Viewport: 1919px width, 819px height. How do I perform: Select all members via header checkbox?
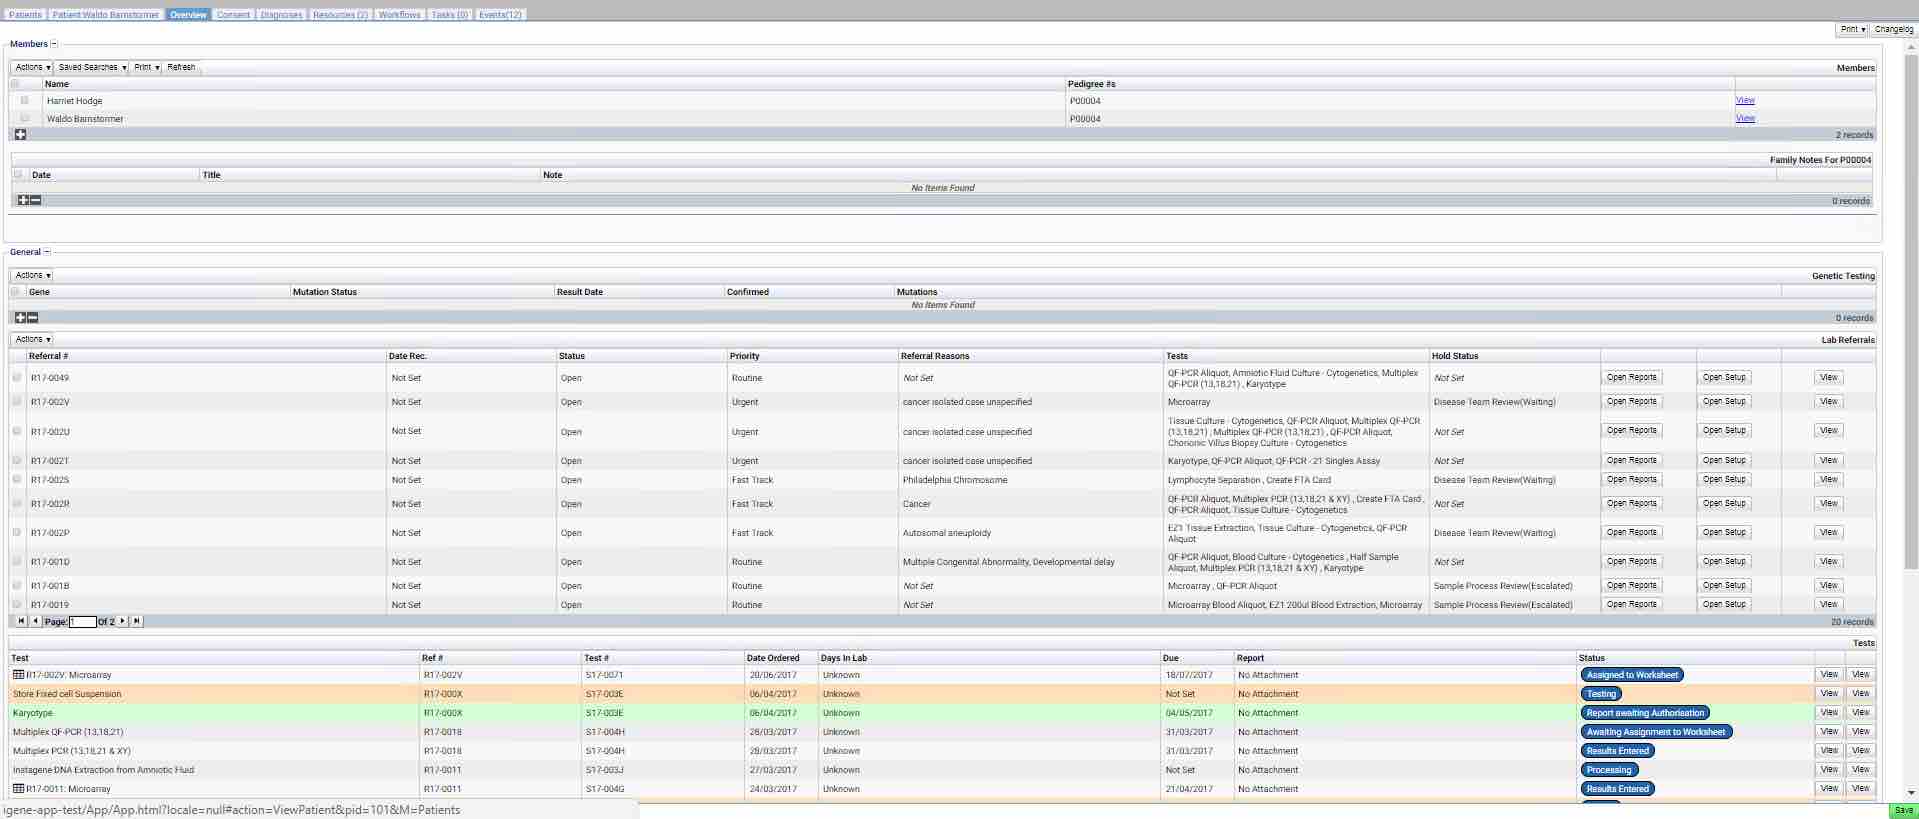(17, 84)
